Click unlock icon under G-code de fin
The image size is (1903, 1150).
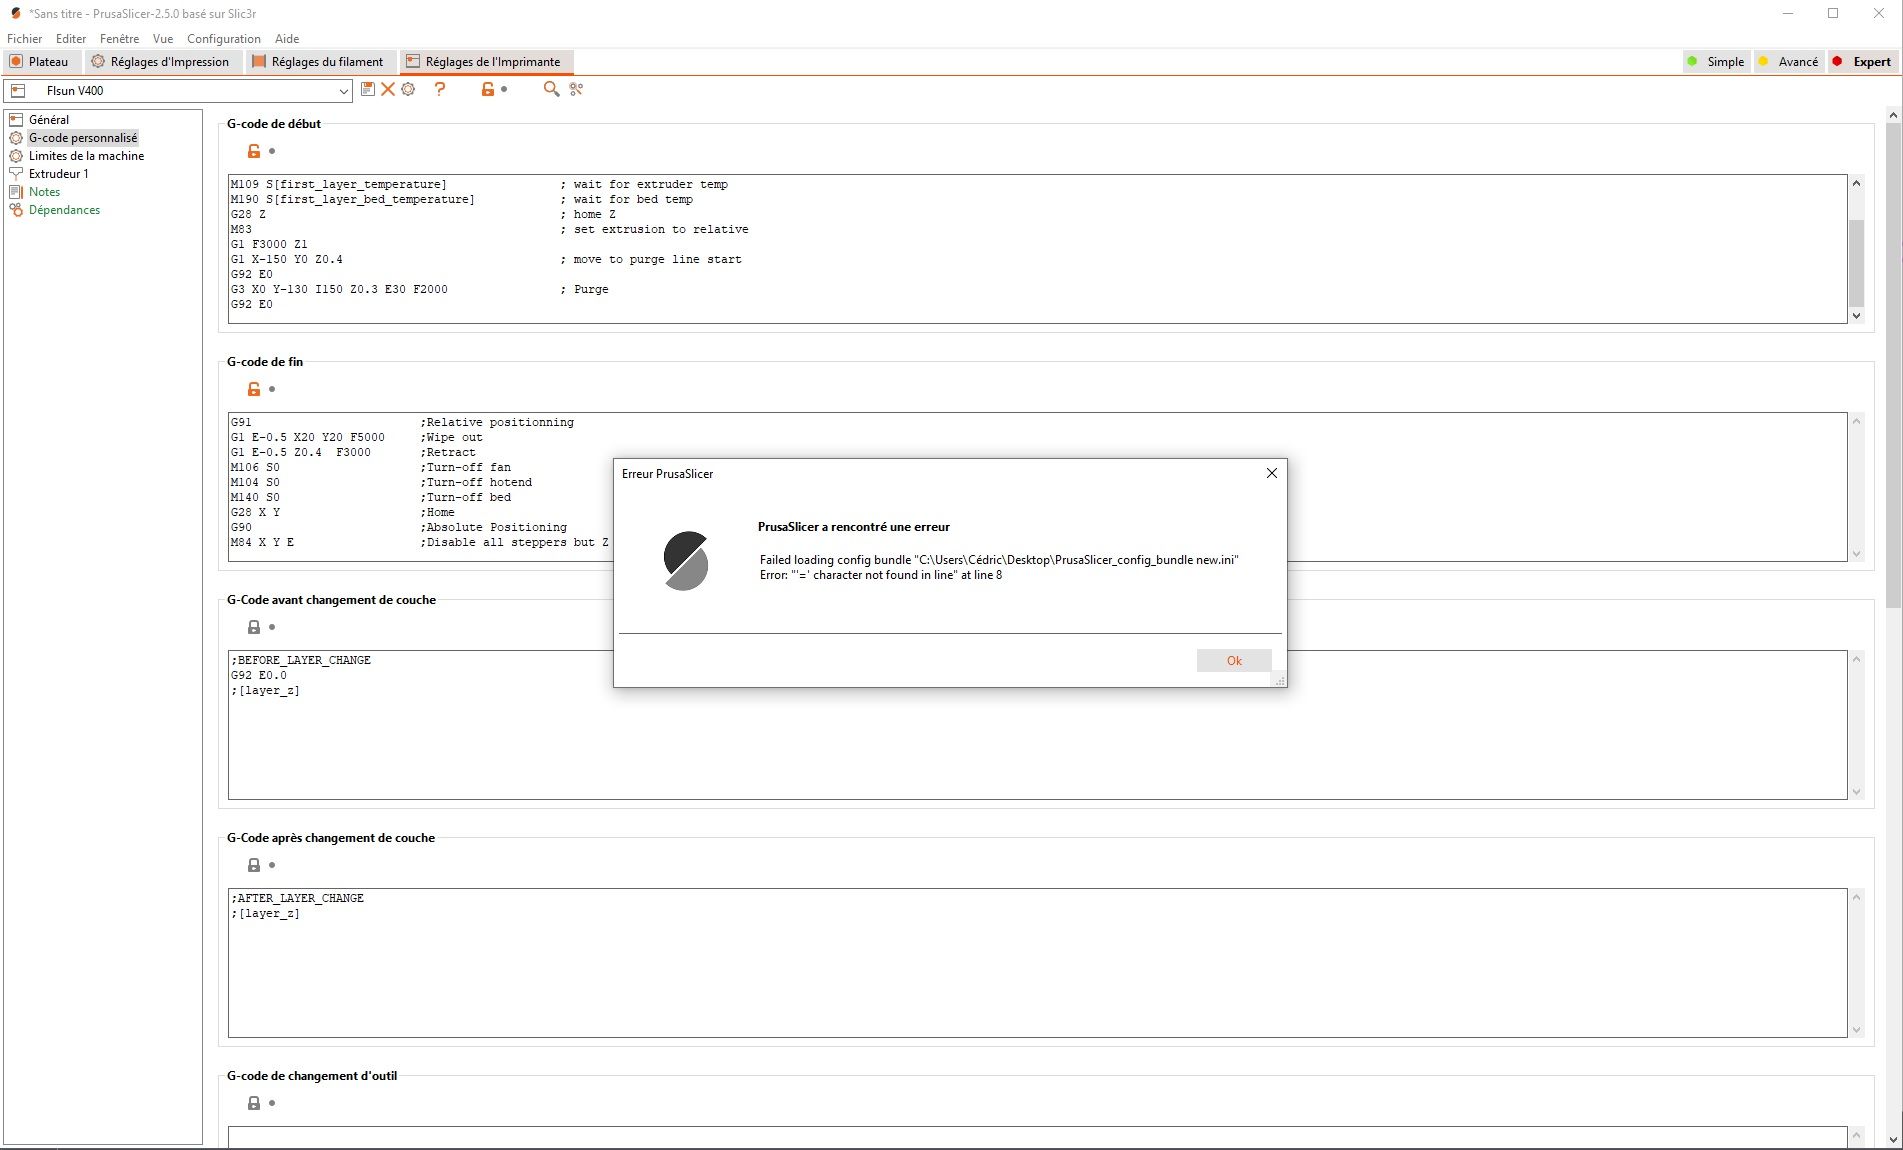coord(254,389)
